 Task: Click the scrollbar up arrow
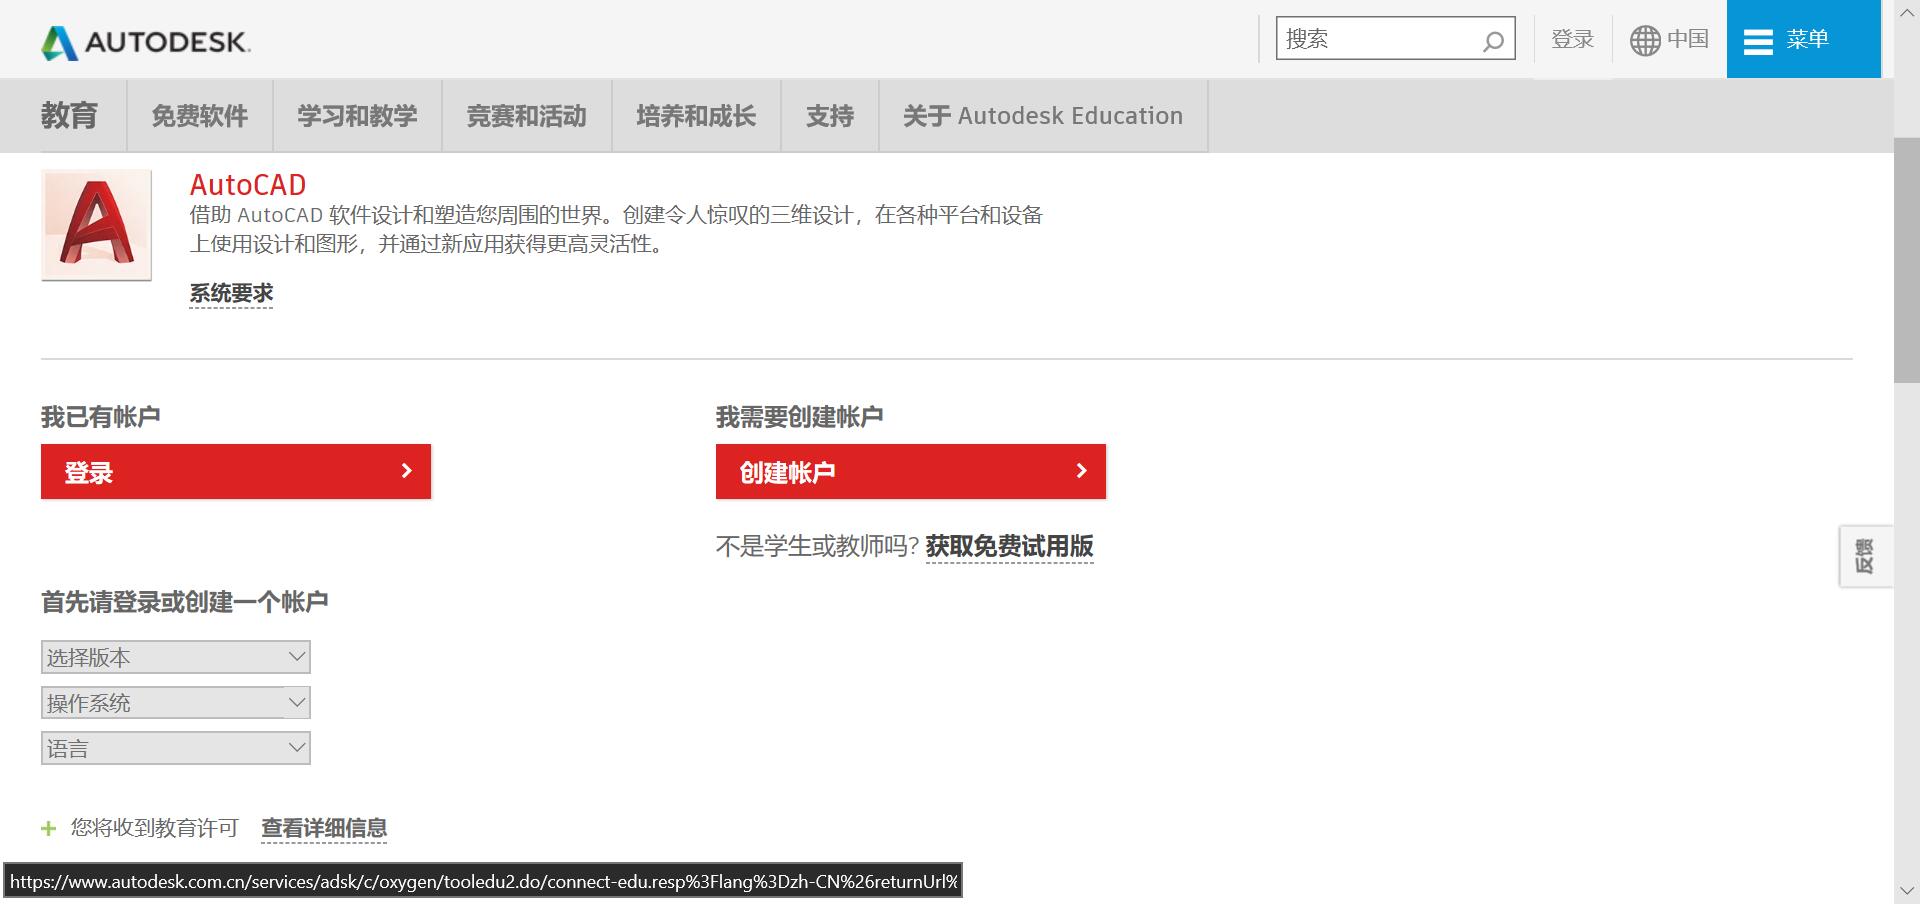pyautogui.click(x=1906, y=12)
